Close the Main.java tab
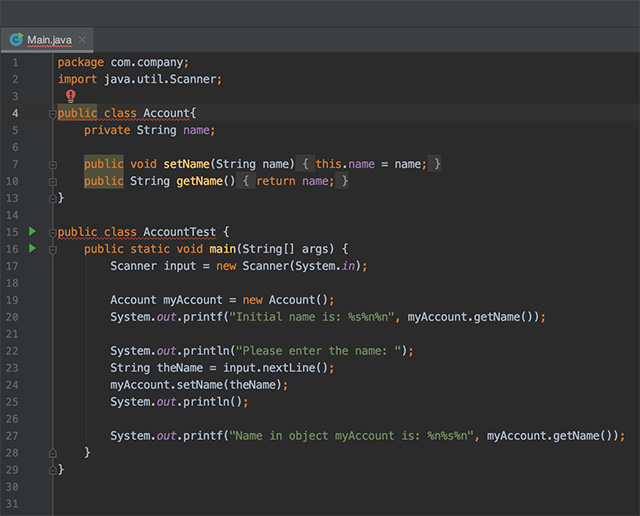Viewport: 640px width, 516px height. pos(82,40)
